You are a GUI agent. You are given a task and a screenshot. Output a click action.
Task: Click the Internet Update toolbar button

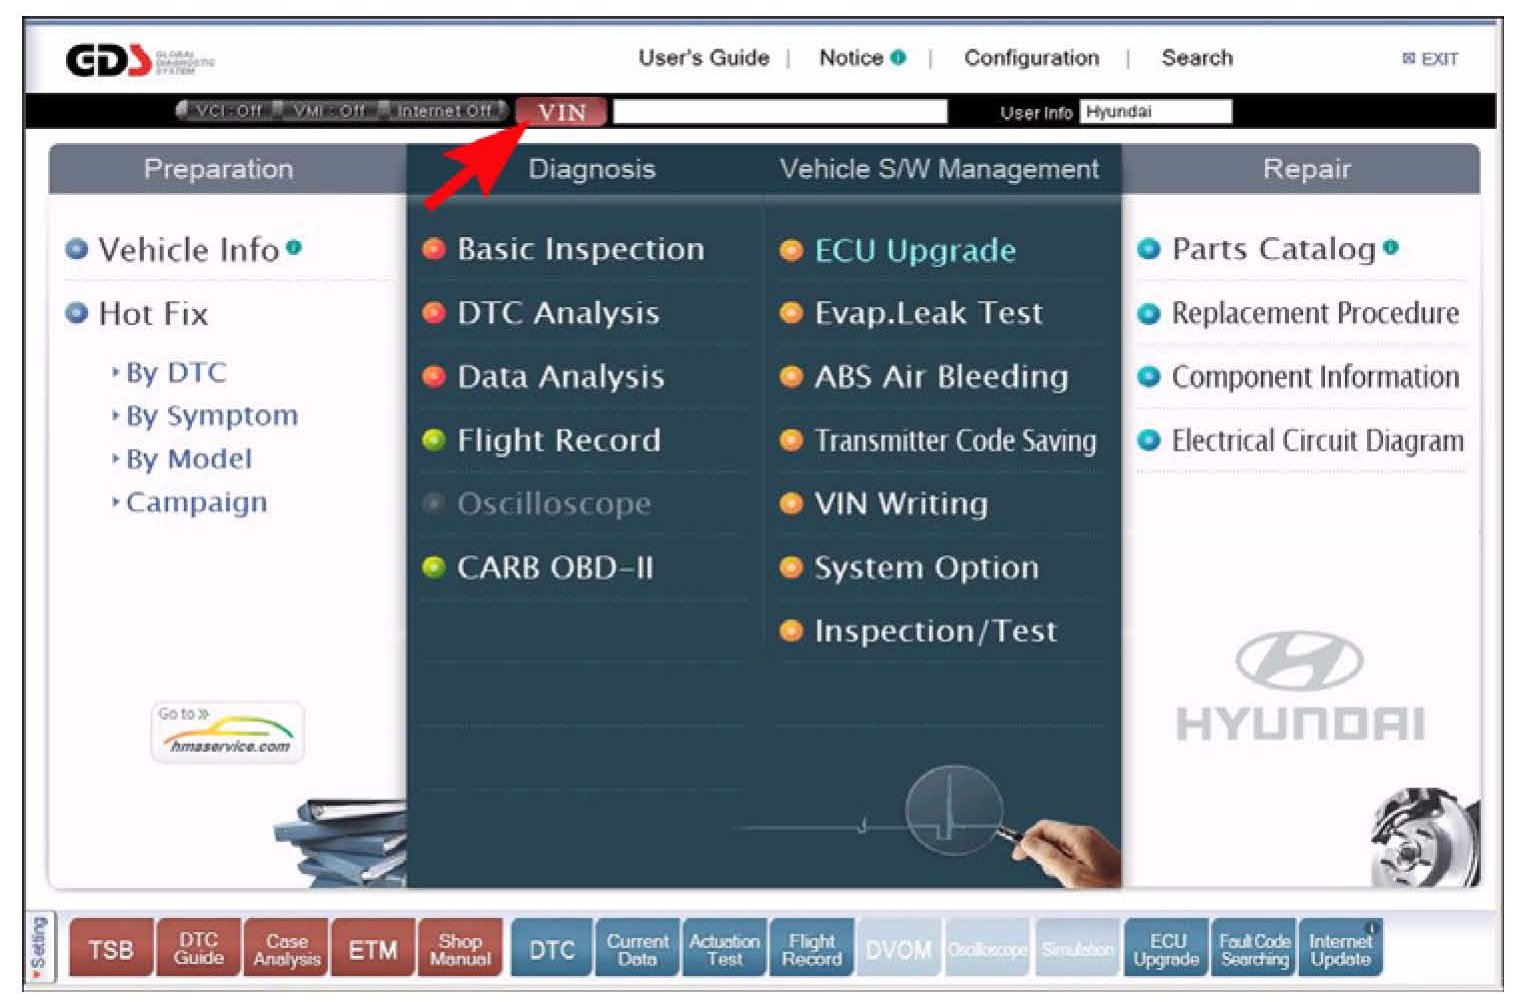tap(1340, 949)
